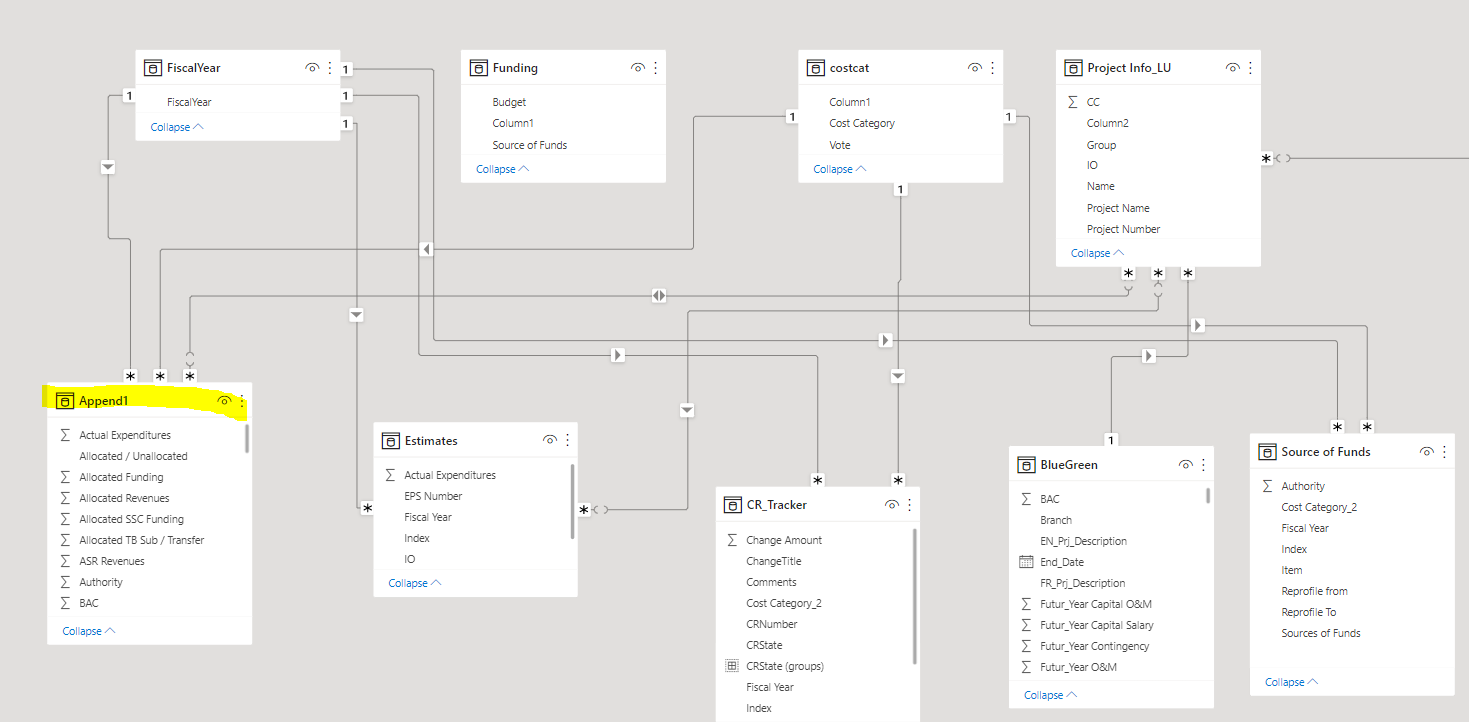
Task: Open more options for Estimates table
Action: 568,440
